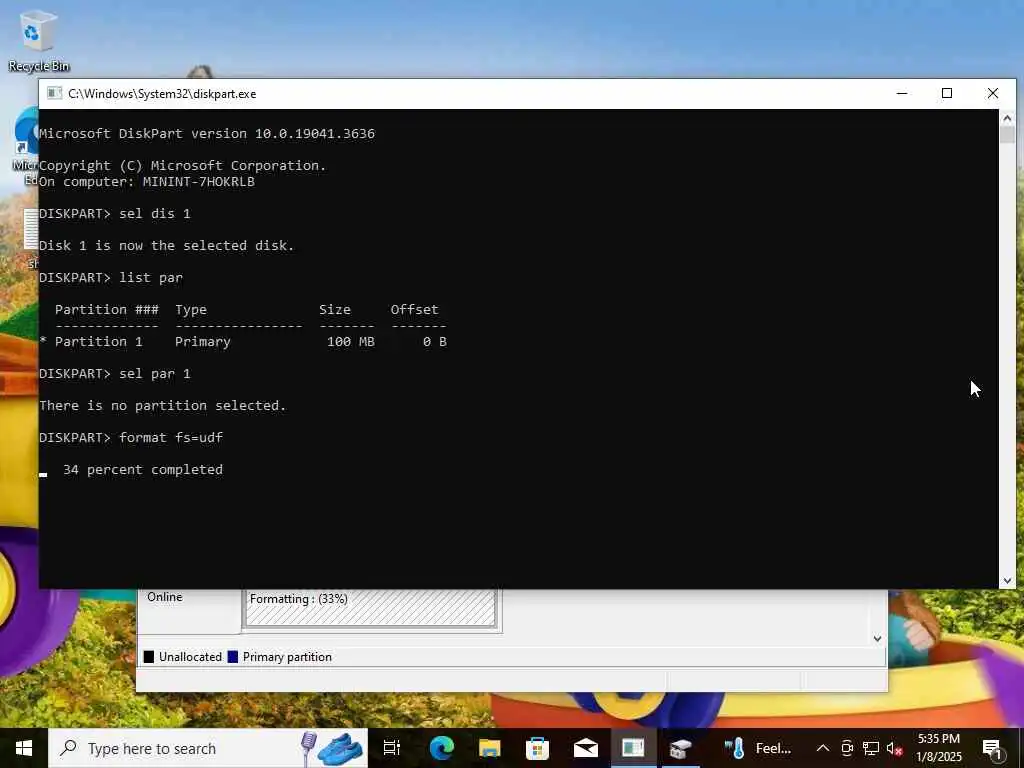Switch to the diskpart console taskbar button
The image size is (1024, 768).
point(633,748)
